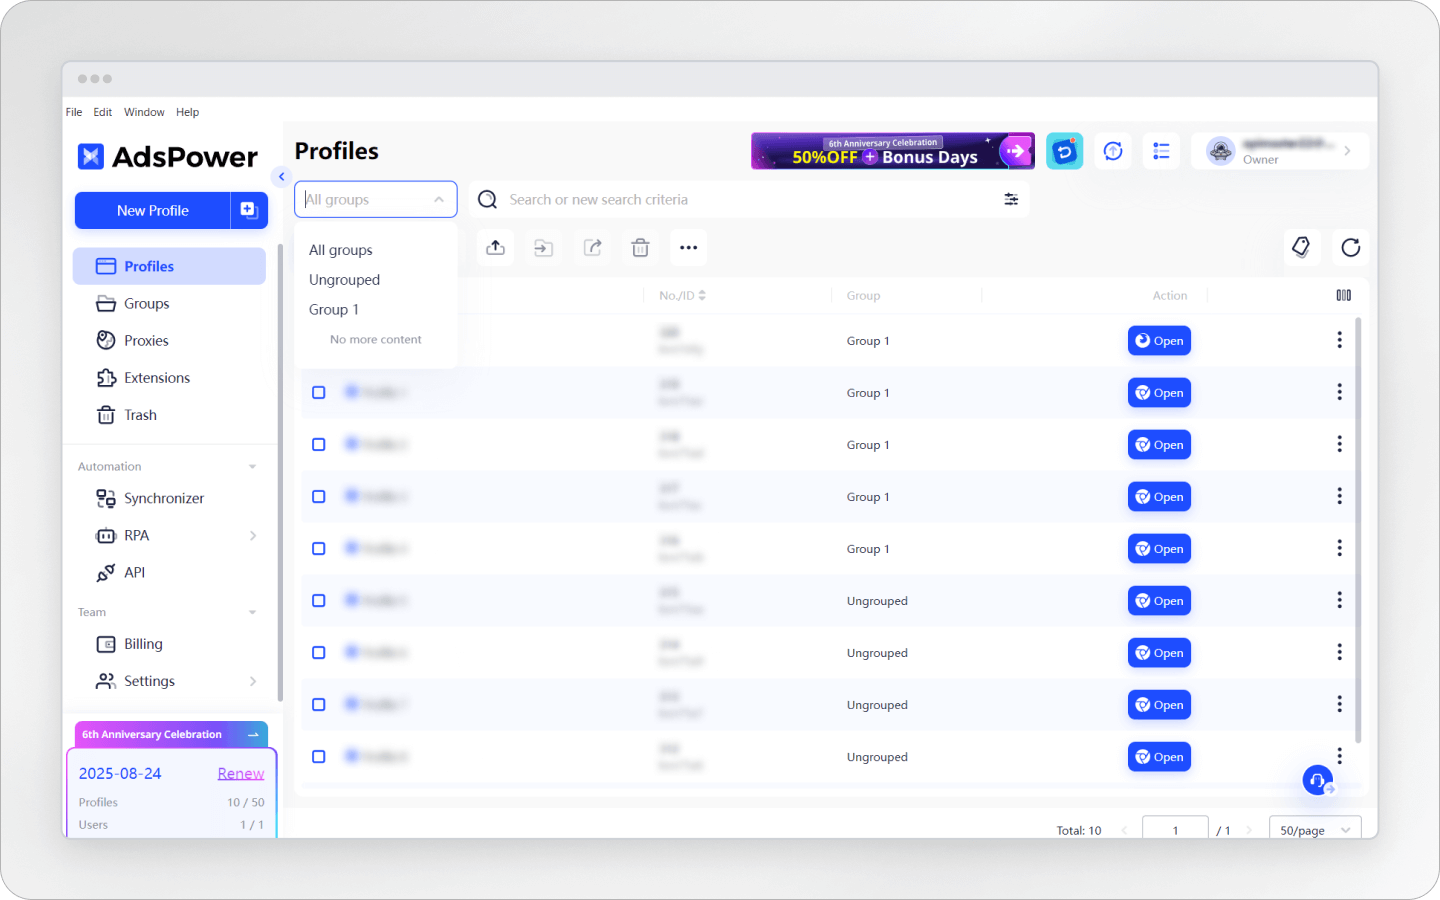
Task: Select Ungrouped from the groups dropdown list
Action: [344, 279]
